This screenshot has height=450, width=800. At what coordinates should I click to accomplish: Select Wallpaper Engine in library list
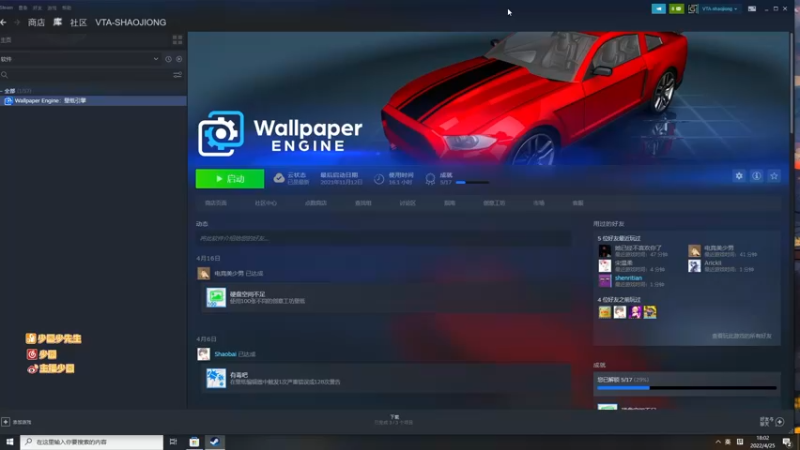[93, 101]
